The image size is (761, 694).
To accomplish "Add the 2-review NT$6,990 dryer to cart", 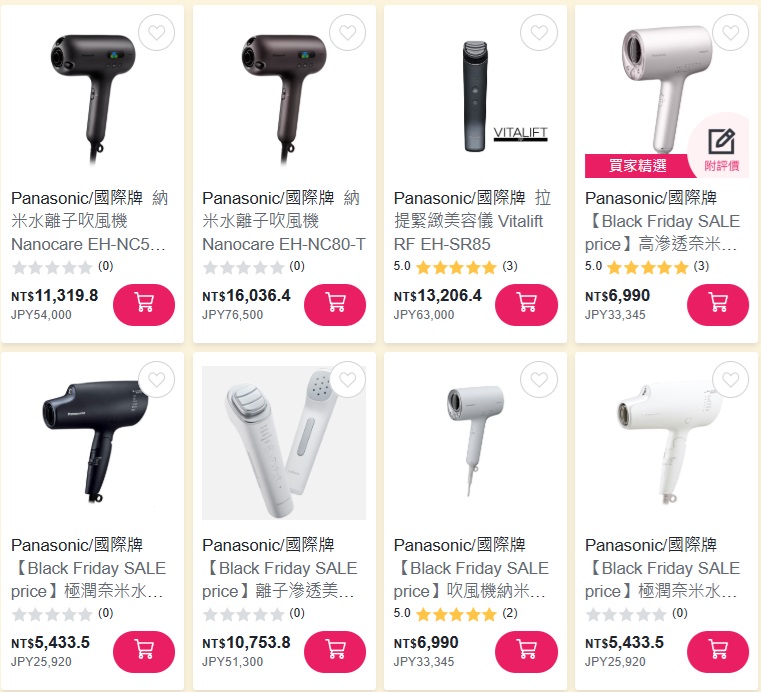I will 526,651.
